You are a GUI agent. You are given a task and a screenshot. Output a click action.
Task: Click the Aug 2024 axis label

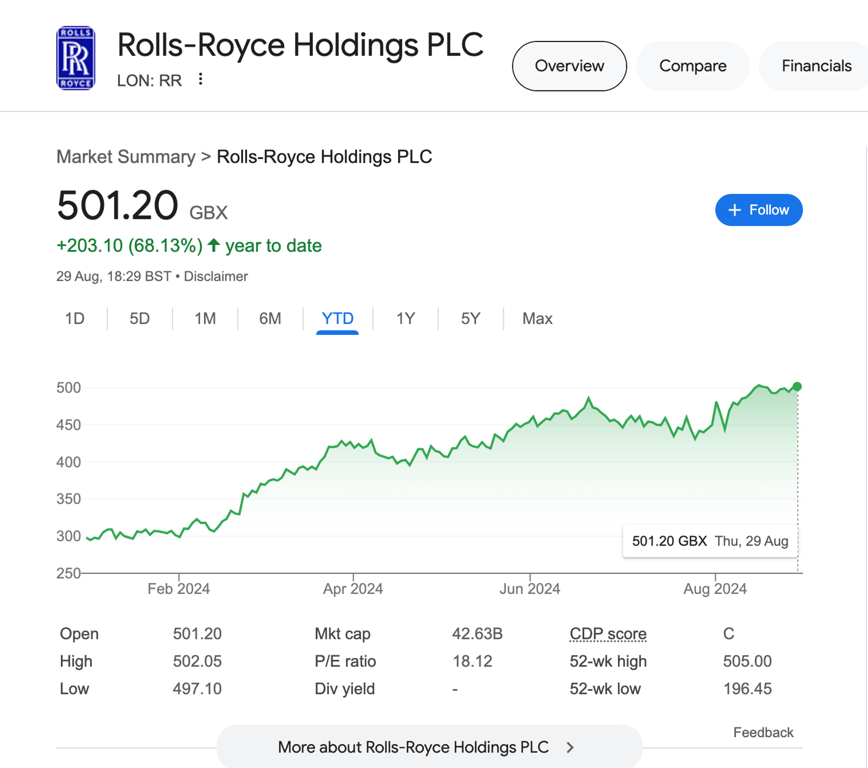(715, 589)
